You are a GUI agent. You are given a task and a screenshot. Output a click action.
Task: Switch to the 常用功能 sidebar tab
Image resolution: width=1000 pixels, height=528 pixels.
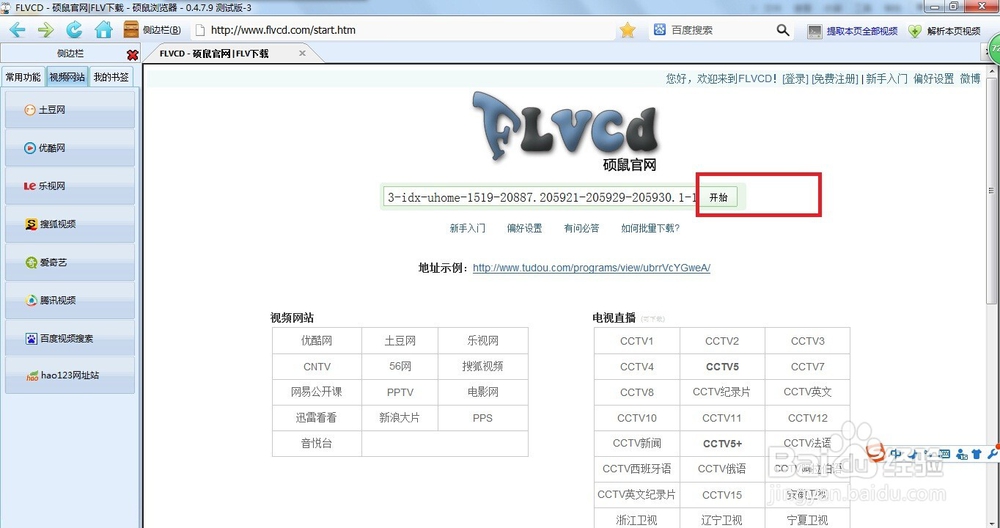pos(23,77)
